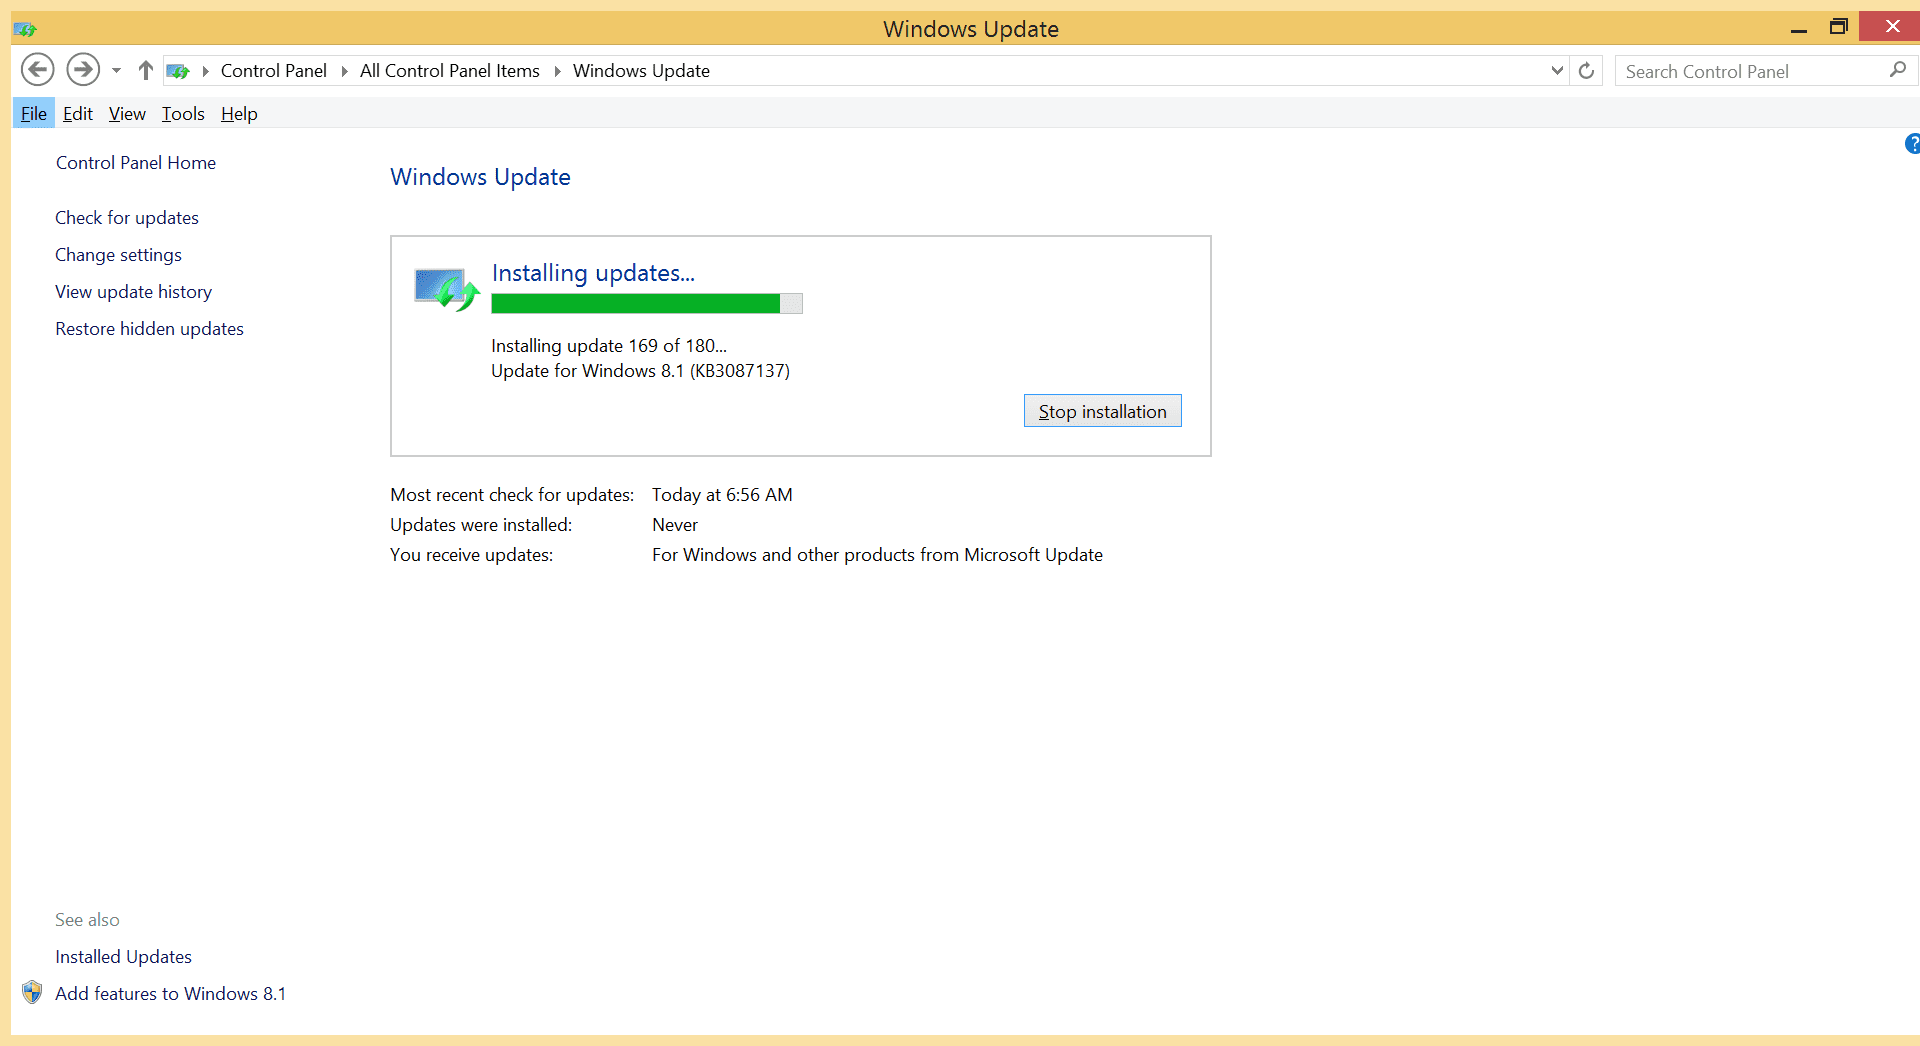1920x1046 pixels.
Task: Open Add features to Windows 8.1
Action: [170, 994]
